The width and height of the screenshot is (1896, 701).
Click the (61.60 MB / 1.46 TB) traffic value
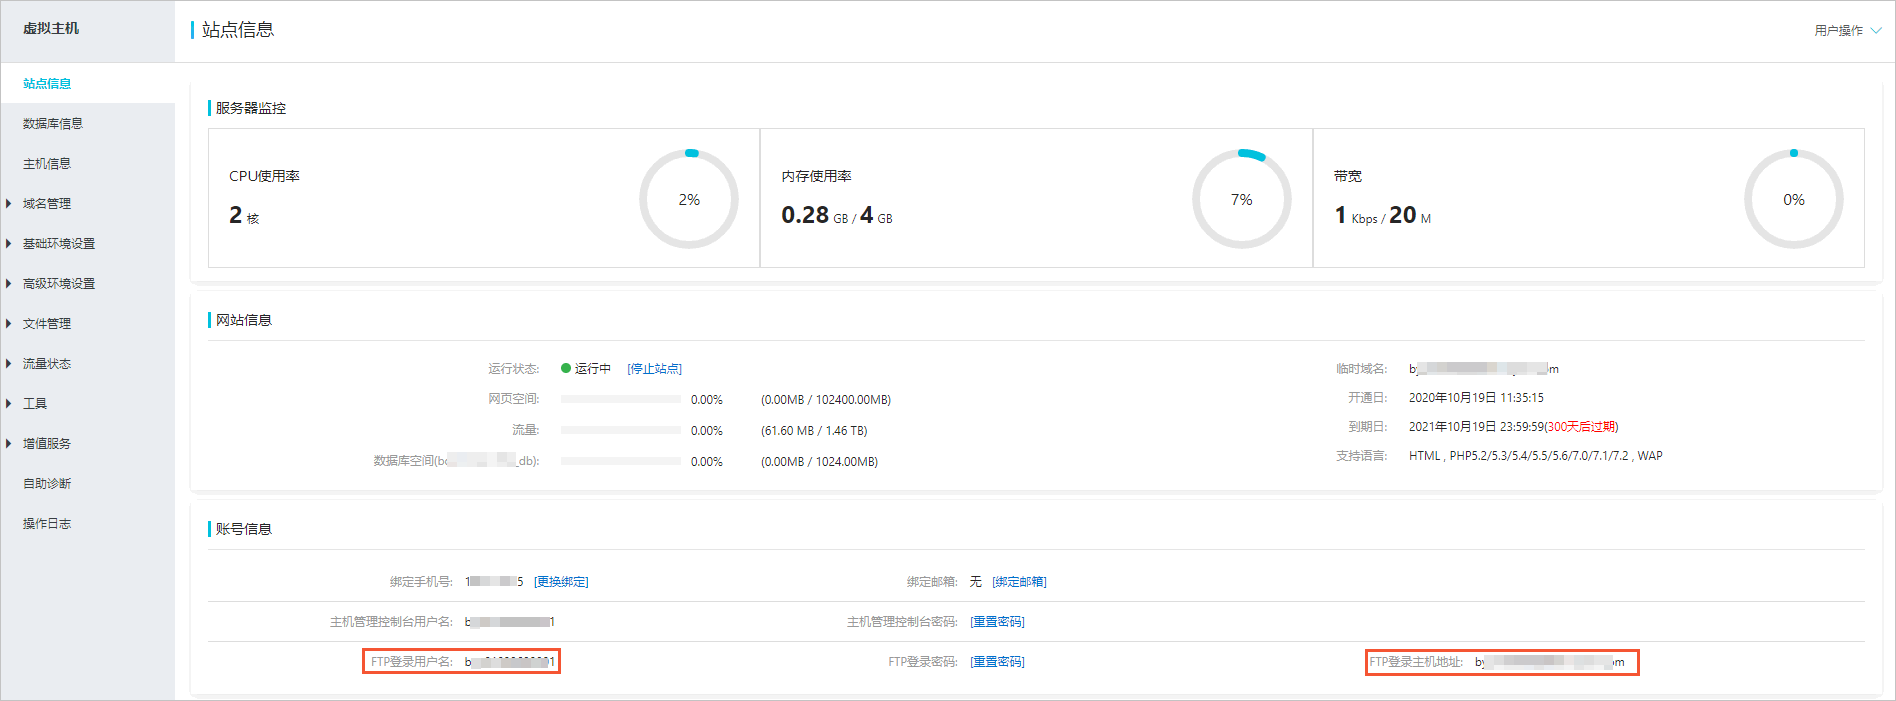tap(814, 431)
